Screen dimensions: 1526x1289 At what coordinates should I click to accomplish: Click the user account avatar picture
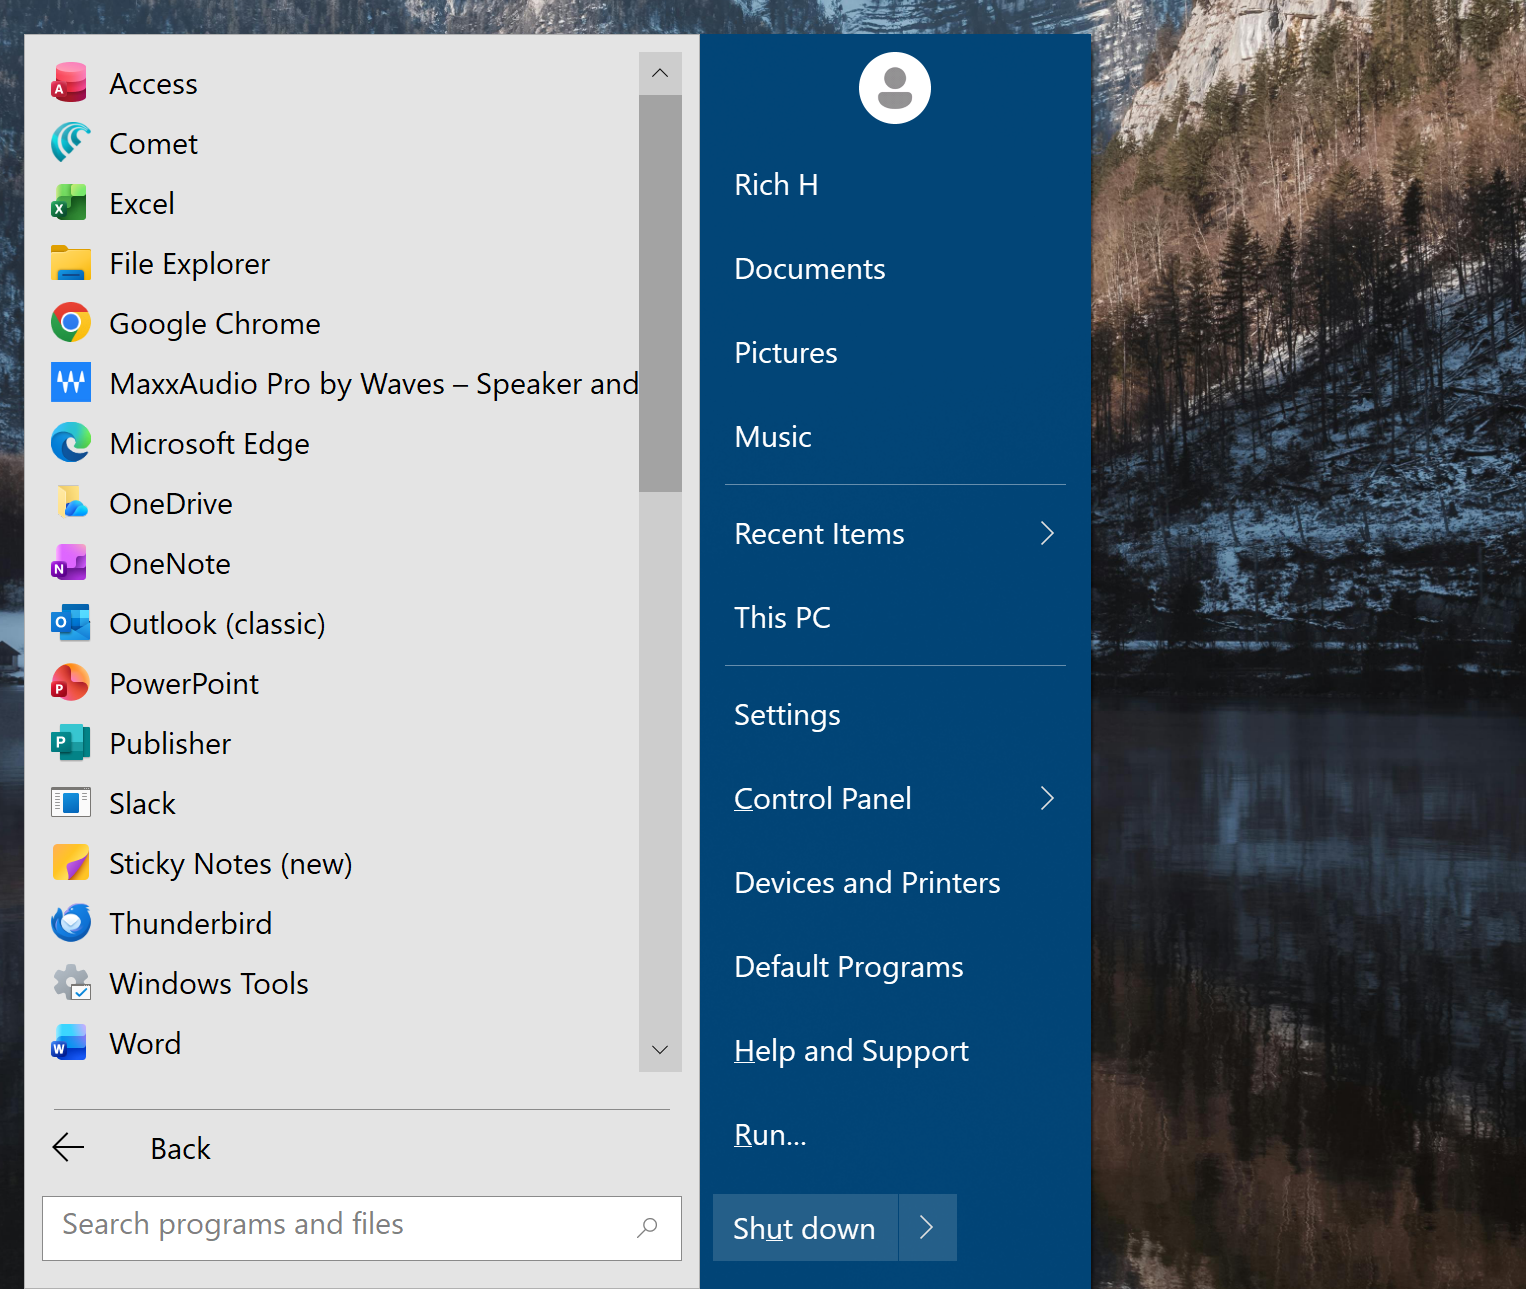pos(895,88)
